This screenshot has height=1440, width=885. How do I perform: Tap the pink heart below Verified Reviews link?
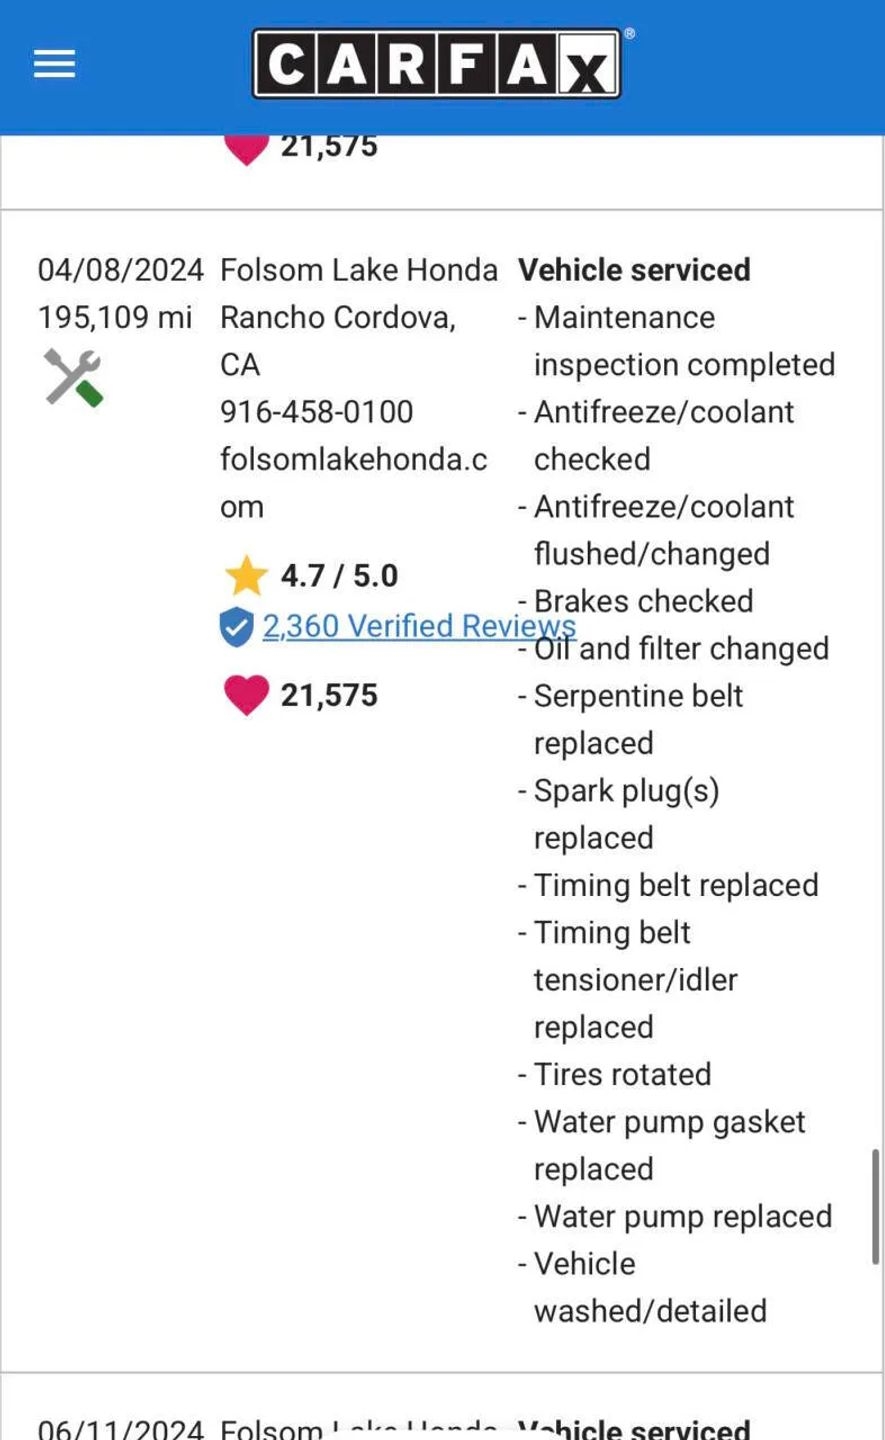coord(246,695)
